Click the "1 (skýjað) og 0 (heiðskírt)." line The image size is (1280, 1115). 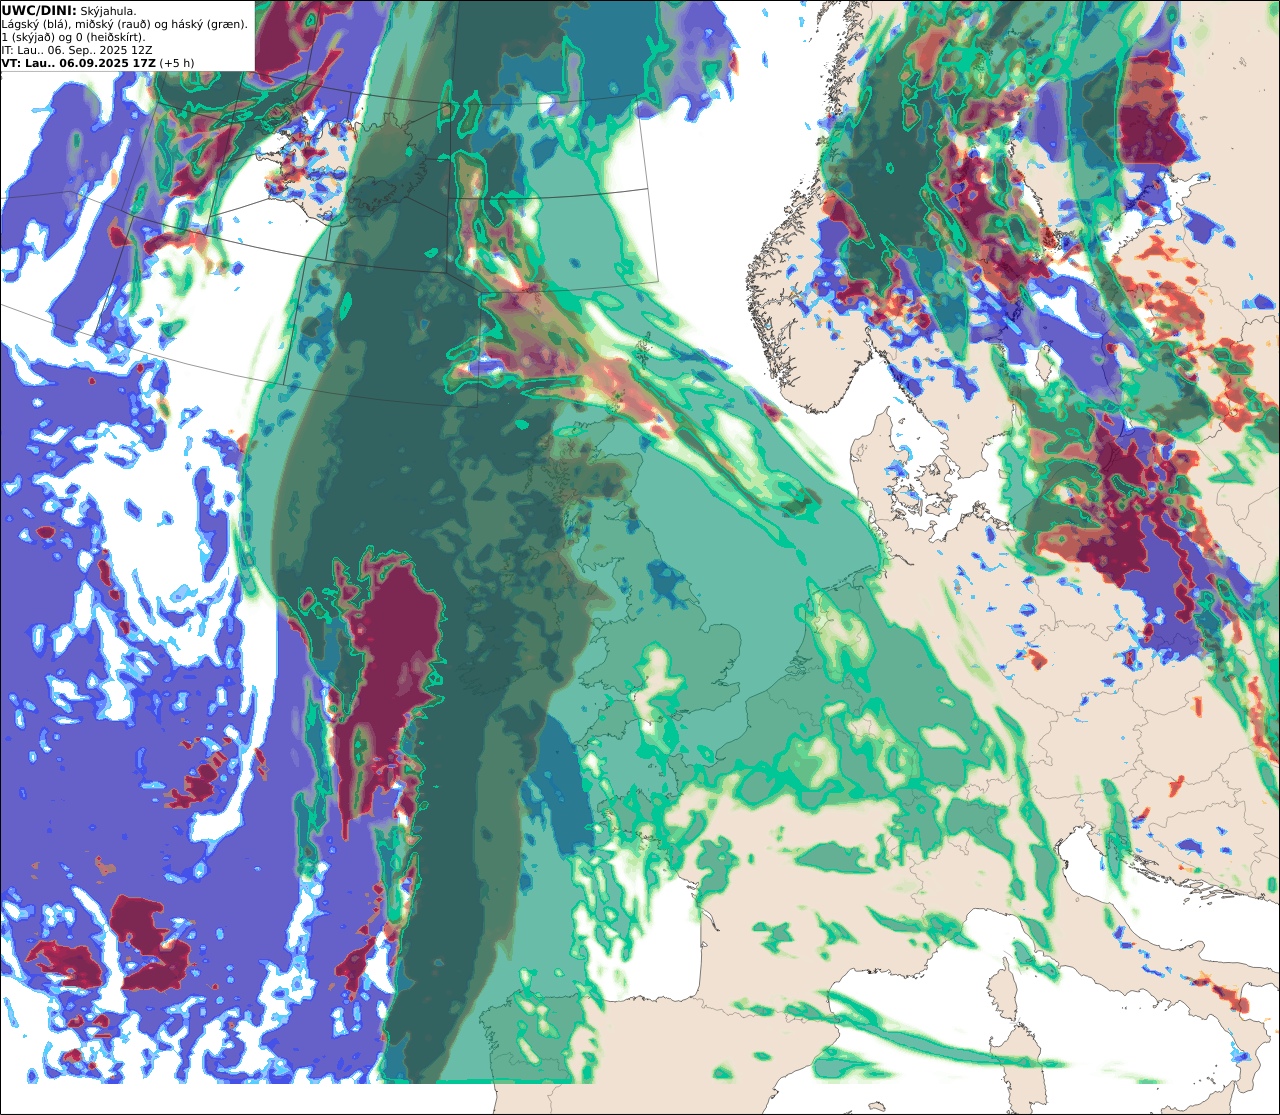(73, 37)
